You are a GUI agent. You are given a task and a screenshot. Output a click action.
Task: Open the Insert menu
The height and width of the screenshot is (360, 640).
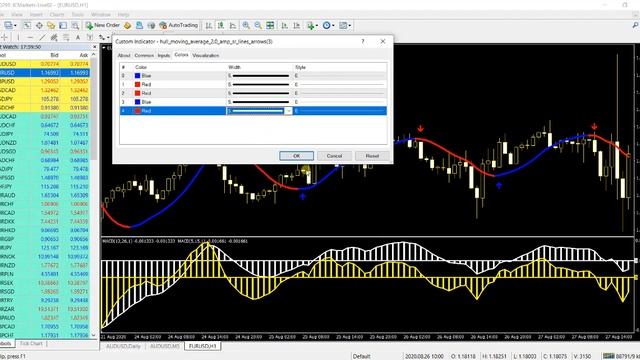[x=36, y=15]
